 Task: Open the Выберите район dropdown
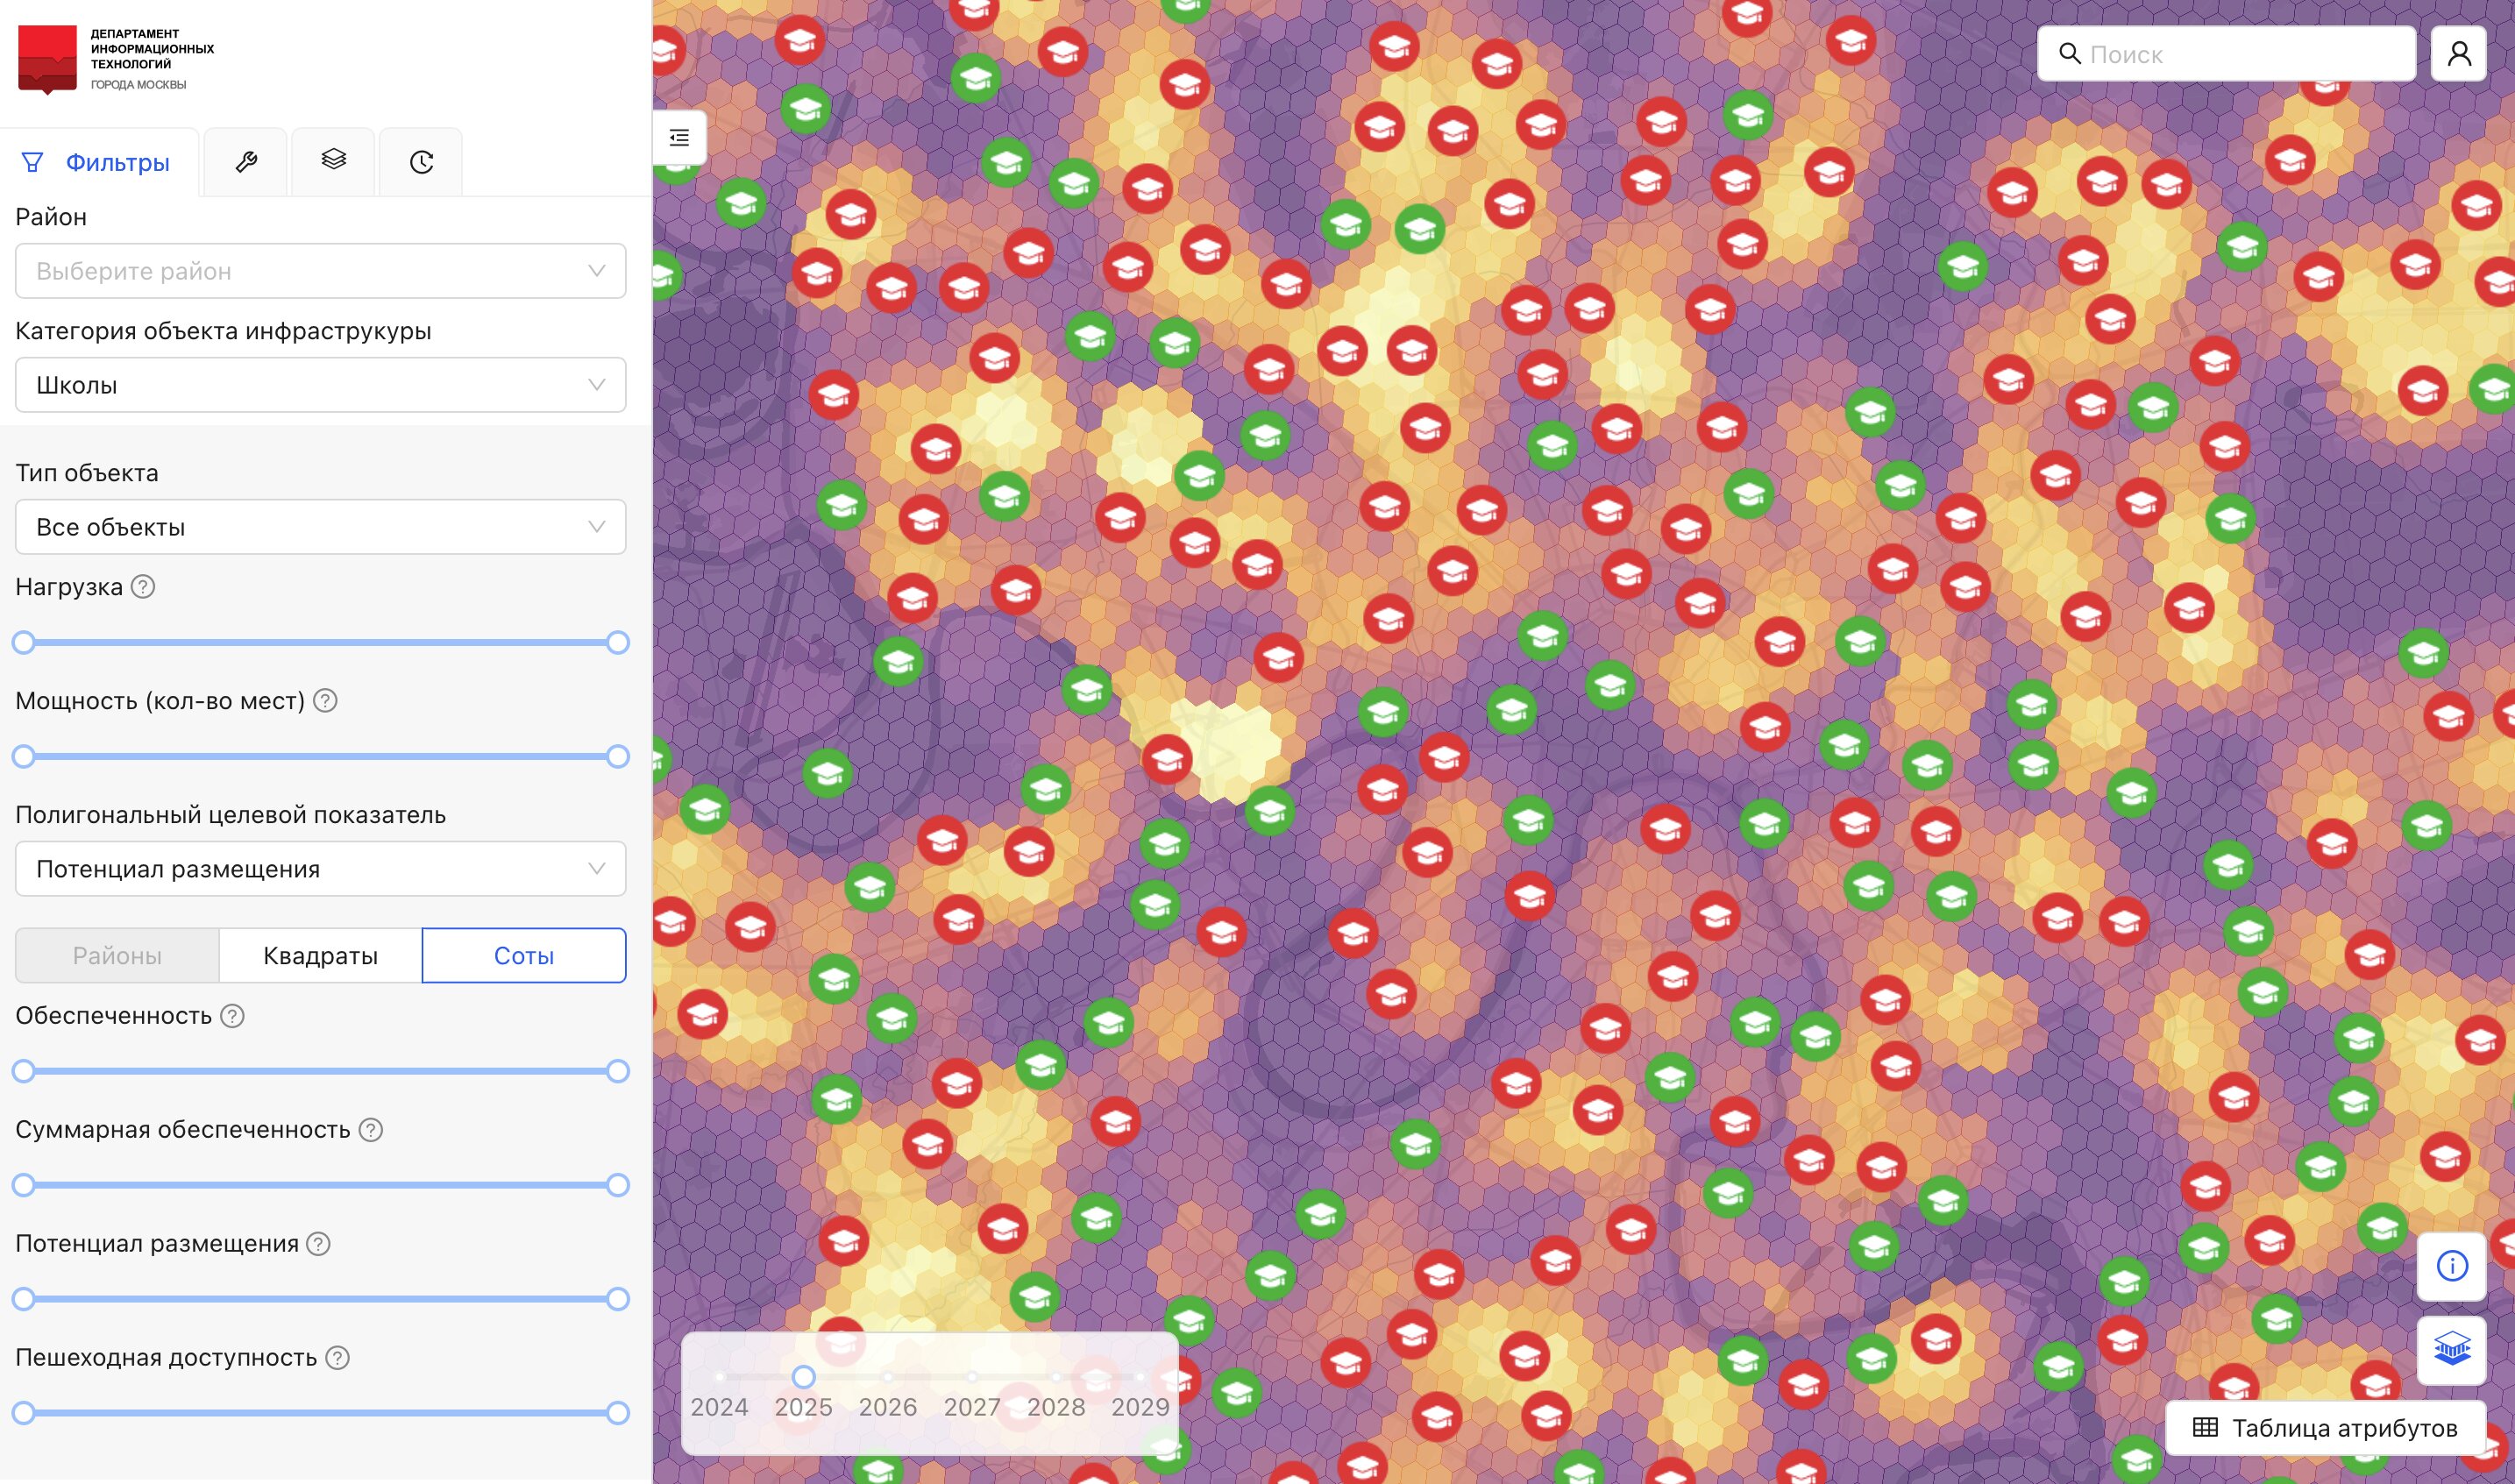click(320, 271)
